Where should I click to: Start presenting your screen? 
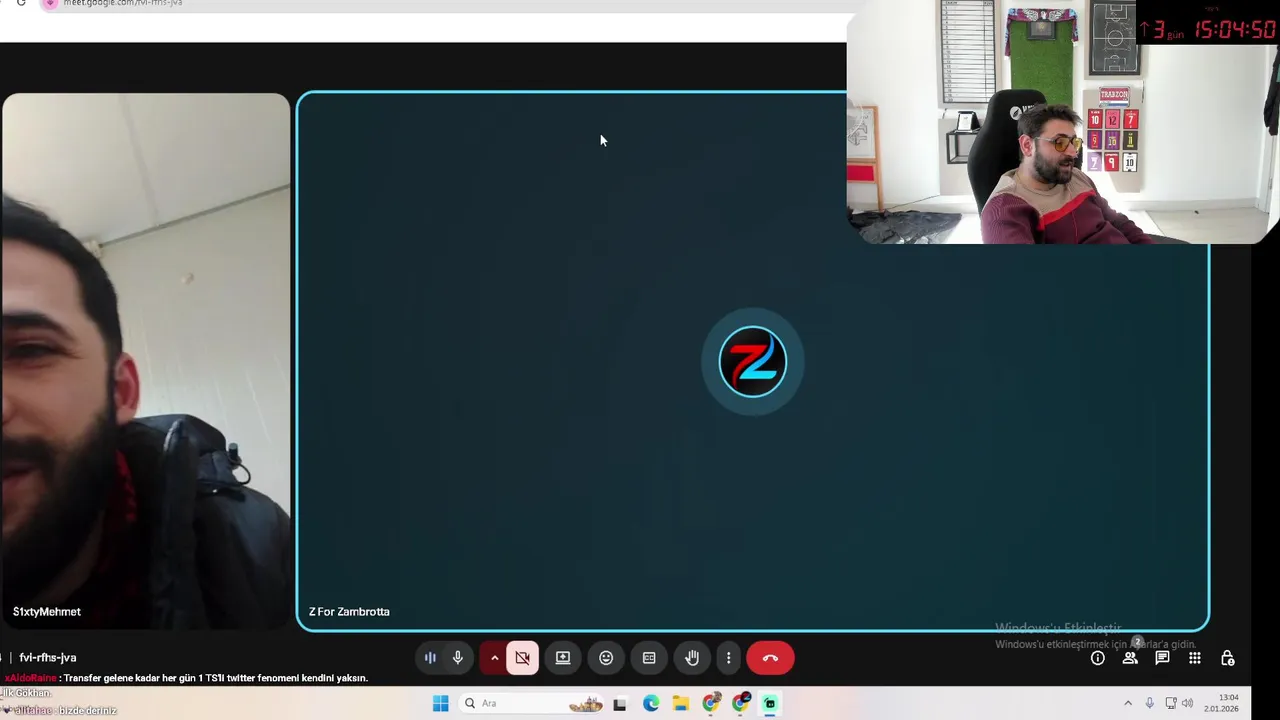coord(563,658)
